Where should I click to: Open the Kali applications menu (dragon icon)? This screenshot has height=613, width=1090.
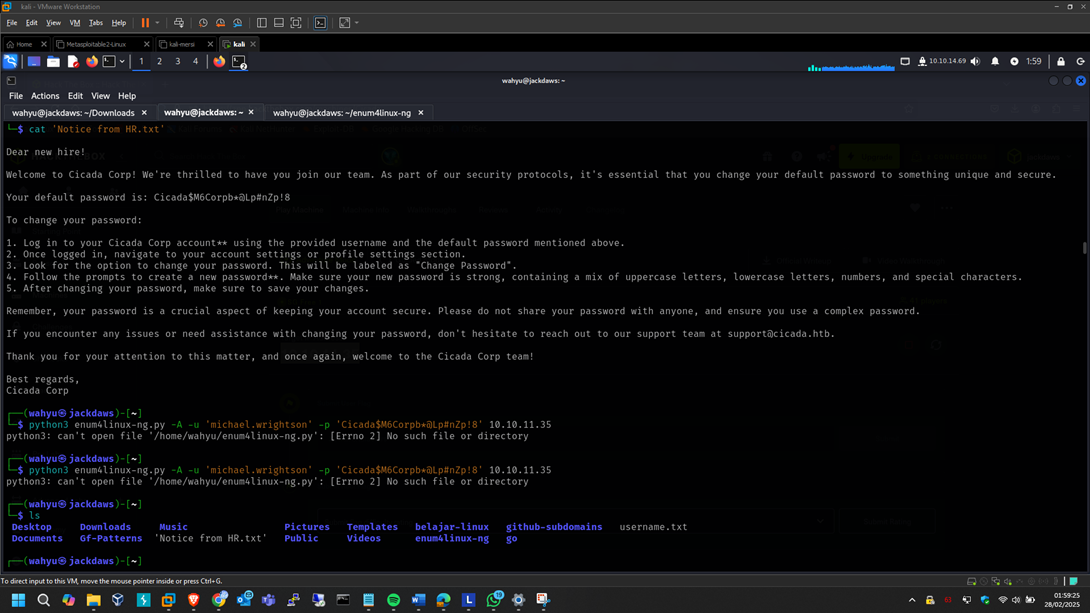click(x=10, y=61)
